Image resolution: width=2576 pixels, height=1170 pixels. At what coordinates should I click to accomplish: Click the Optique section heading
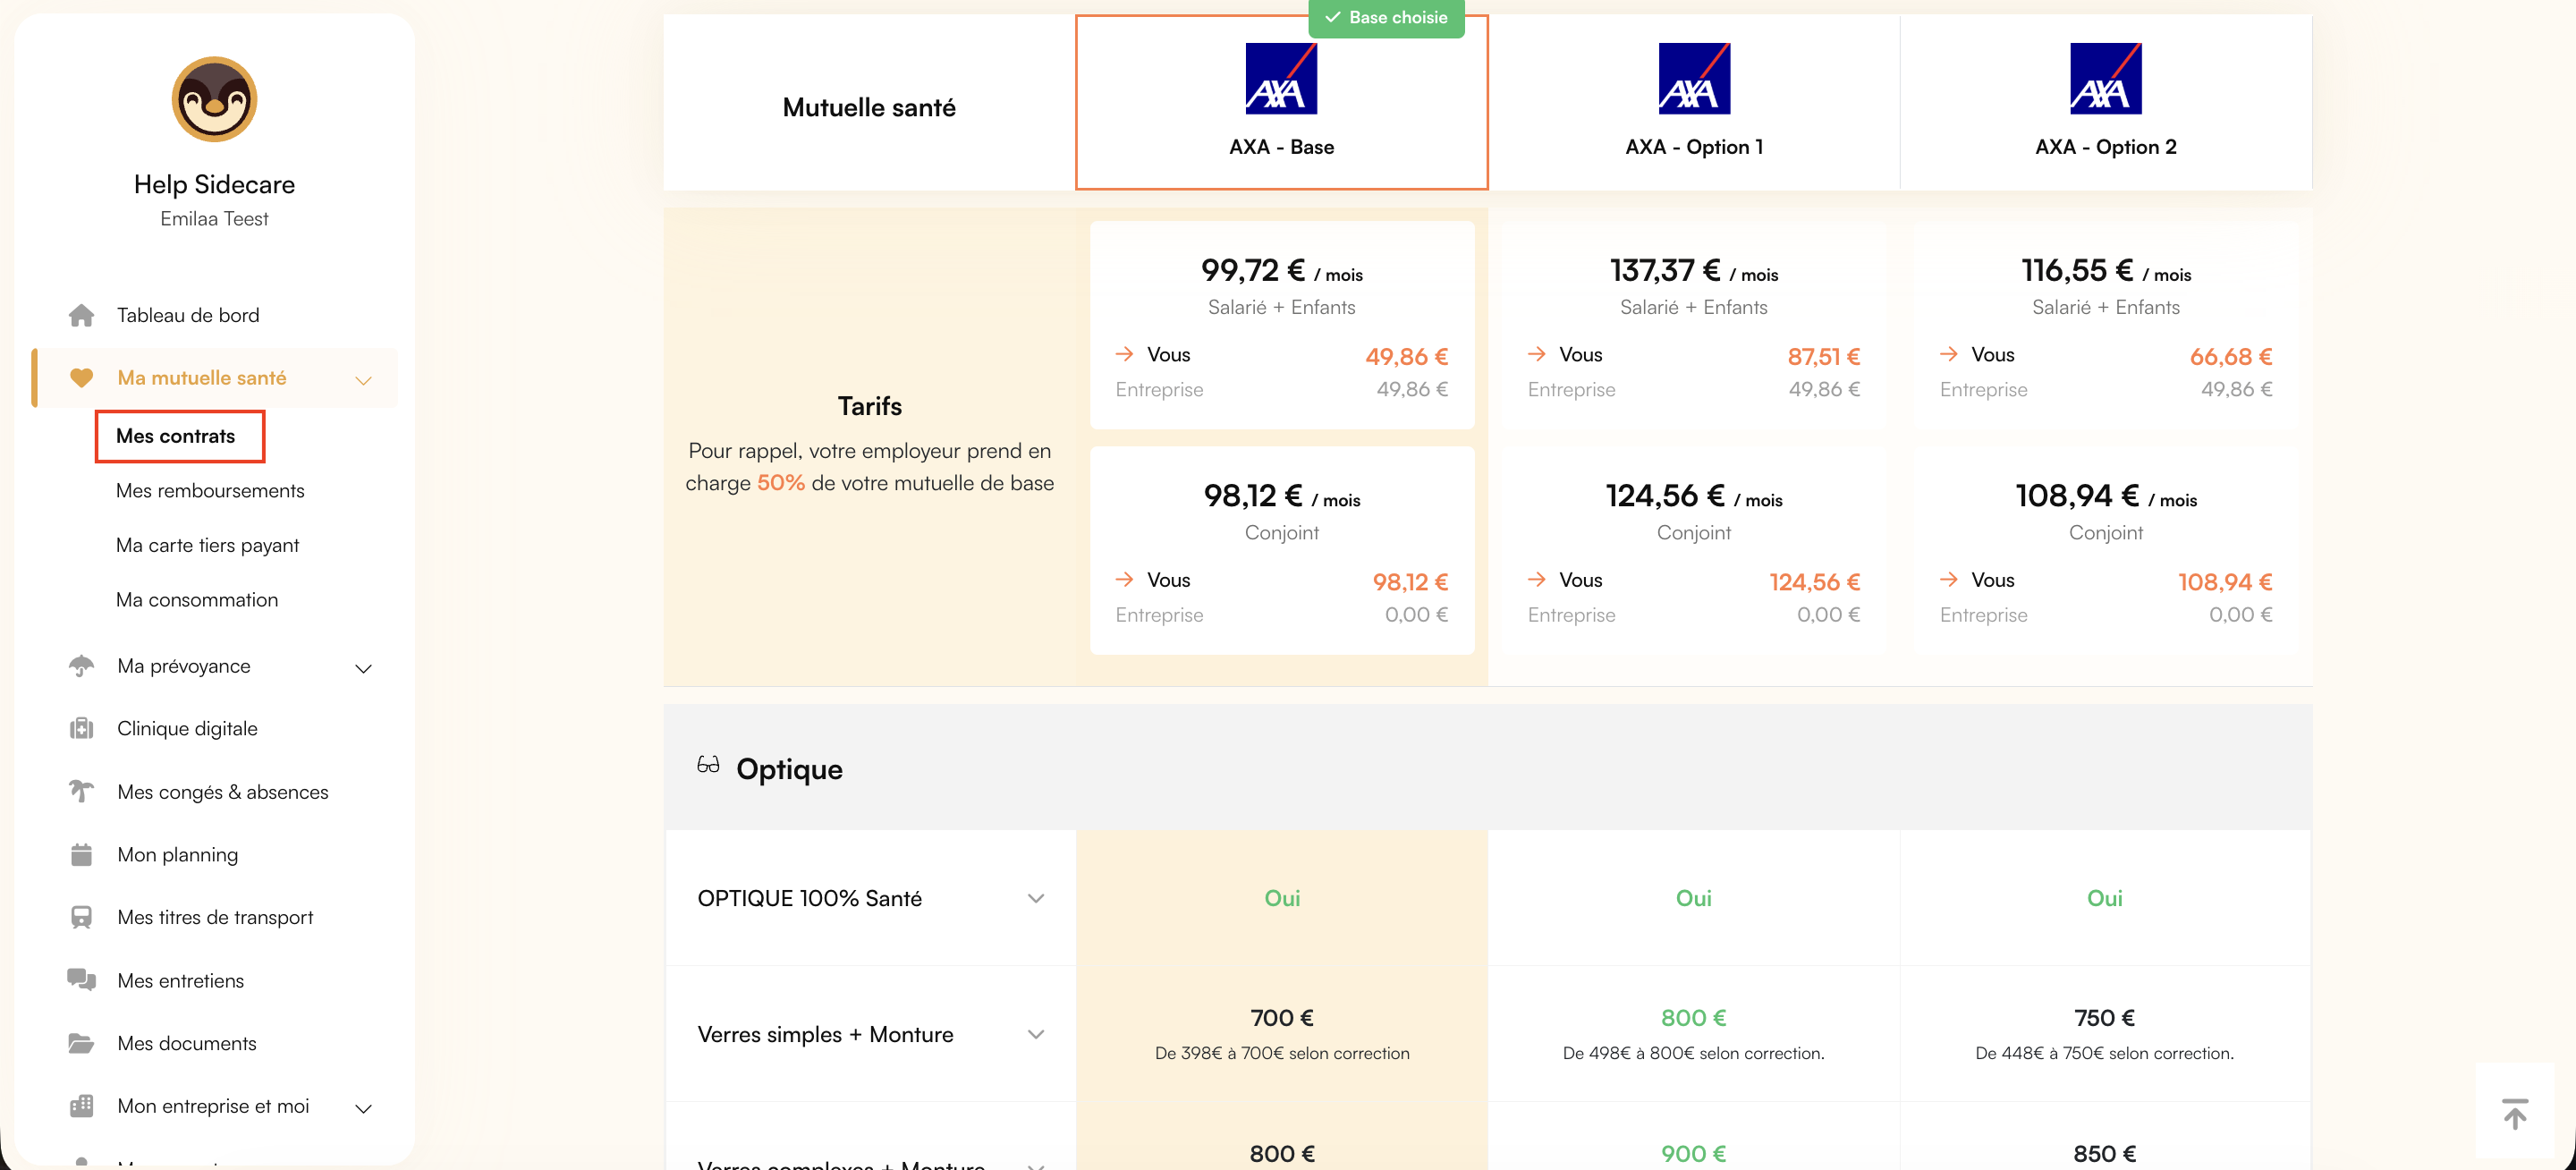pos(789,769)
